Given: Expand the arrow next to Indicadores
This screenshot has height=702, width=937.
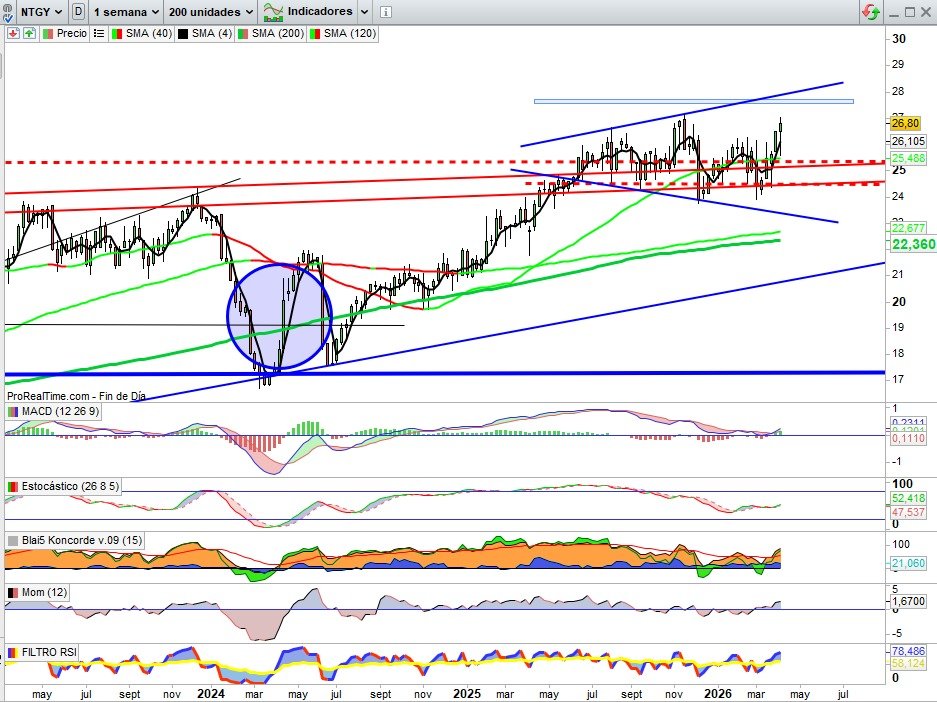Looking at the screenshot, I should click(364, 11).
